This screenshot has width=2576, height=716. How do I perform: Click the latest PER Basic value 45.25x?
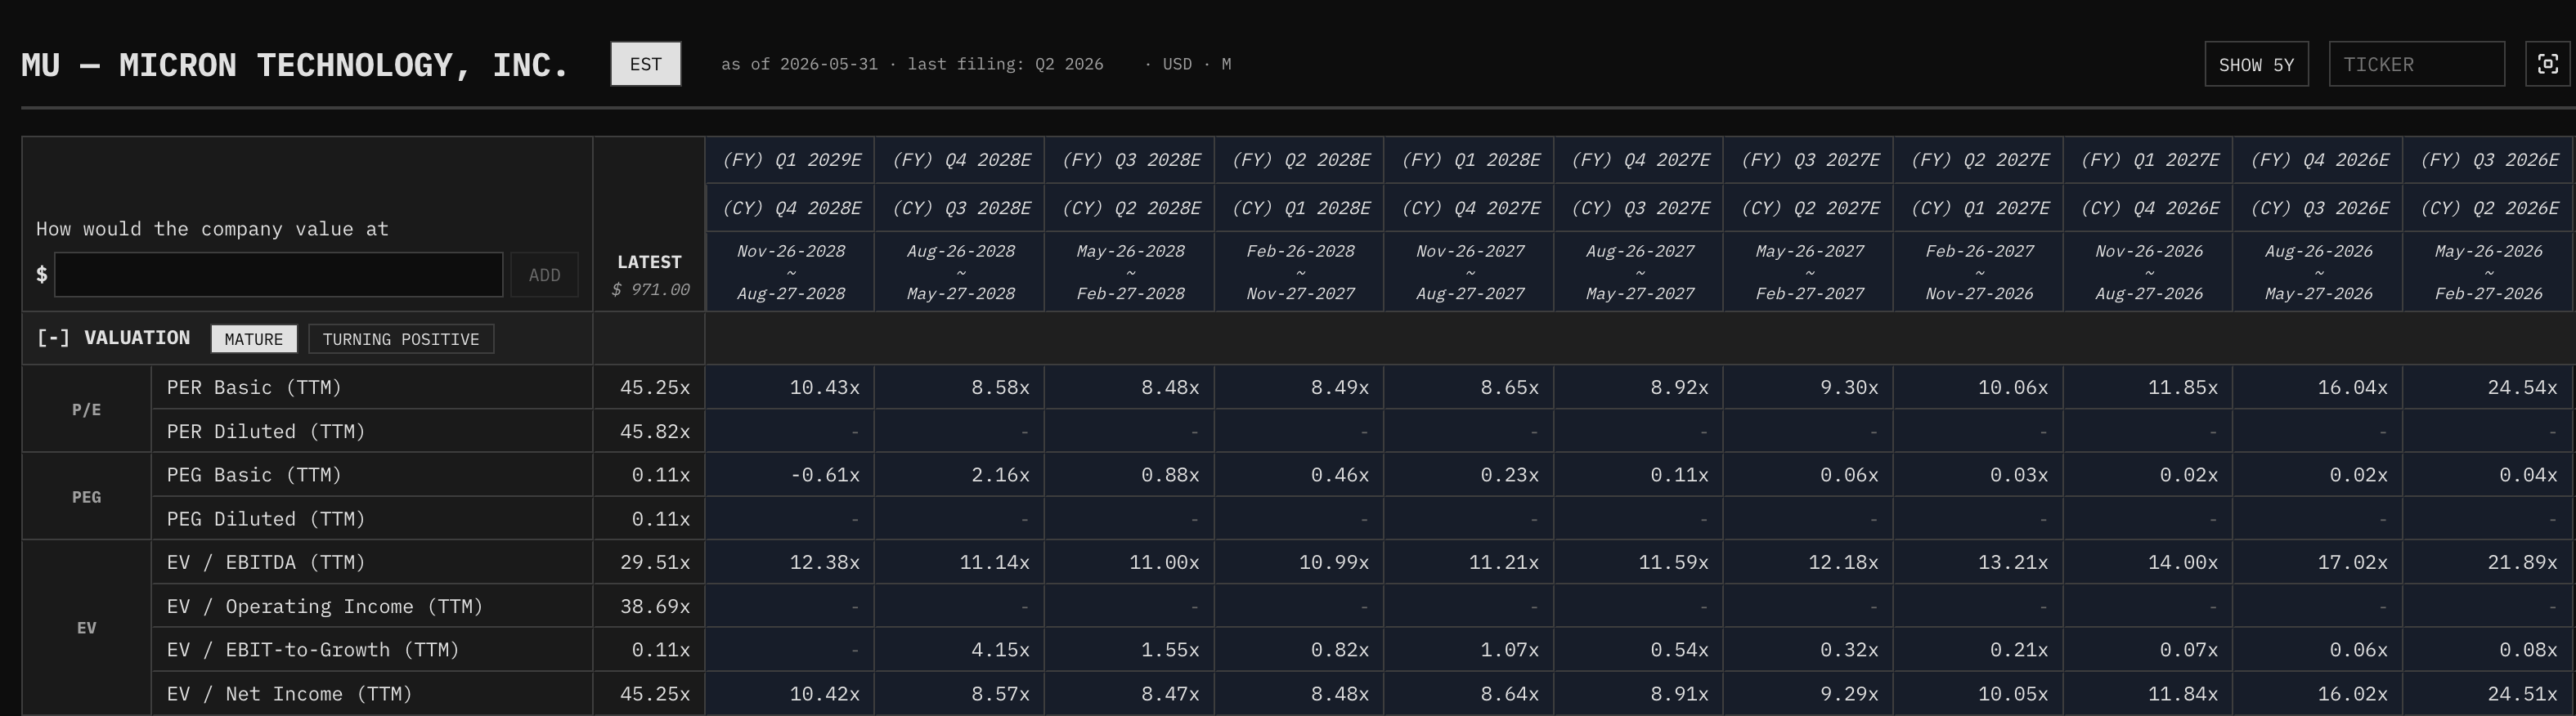649,387
